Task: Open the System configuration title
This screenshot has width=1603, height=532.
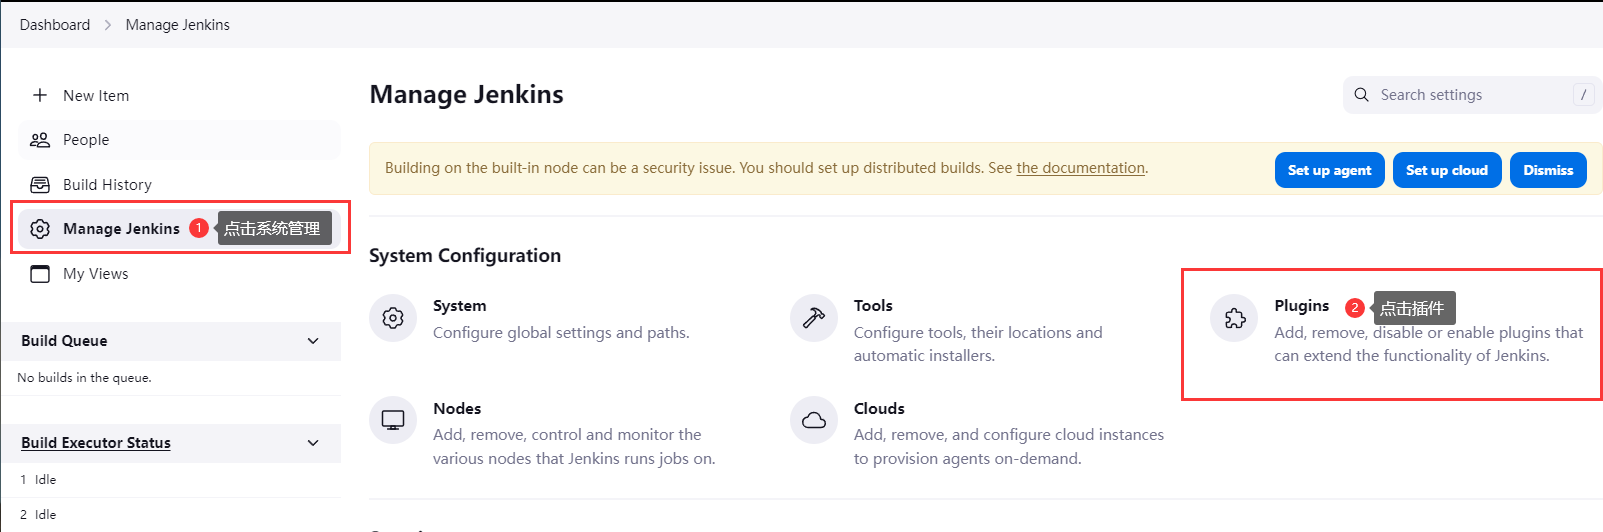Action: pos(460,306)
